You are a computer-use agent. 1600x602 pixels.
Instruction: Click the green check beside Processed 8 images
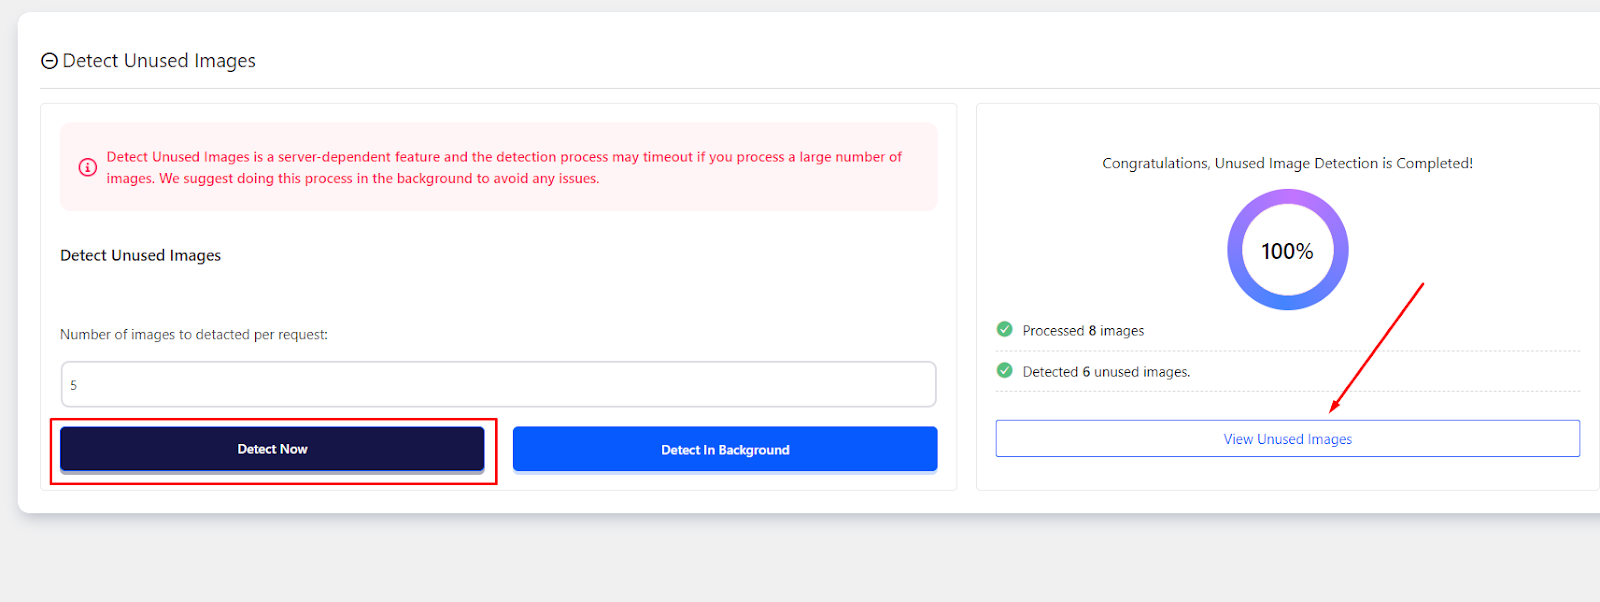pyautogui.click(x=1005, y=329)
